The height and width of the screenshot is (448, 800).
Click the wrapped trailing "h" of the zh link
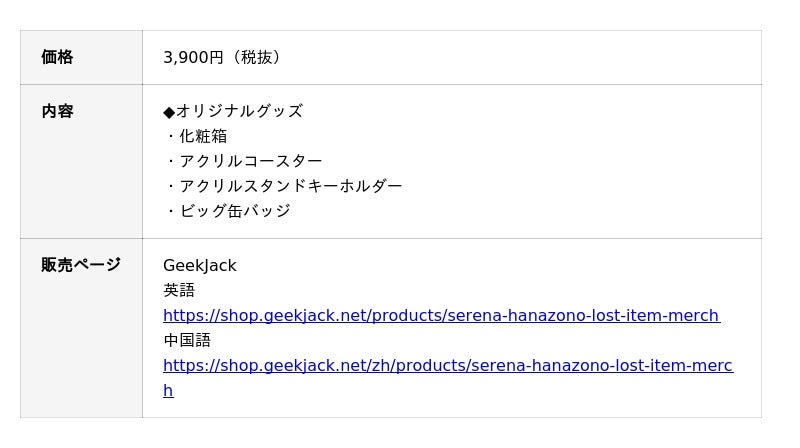pos(168,390)
